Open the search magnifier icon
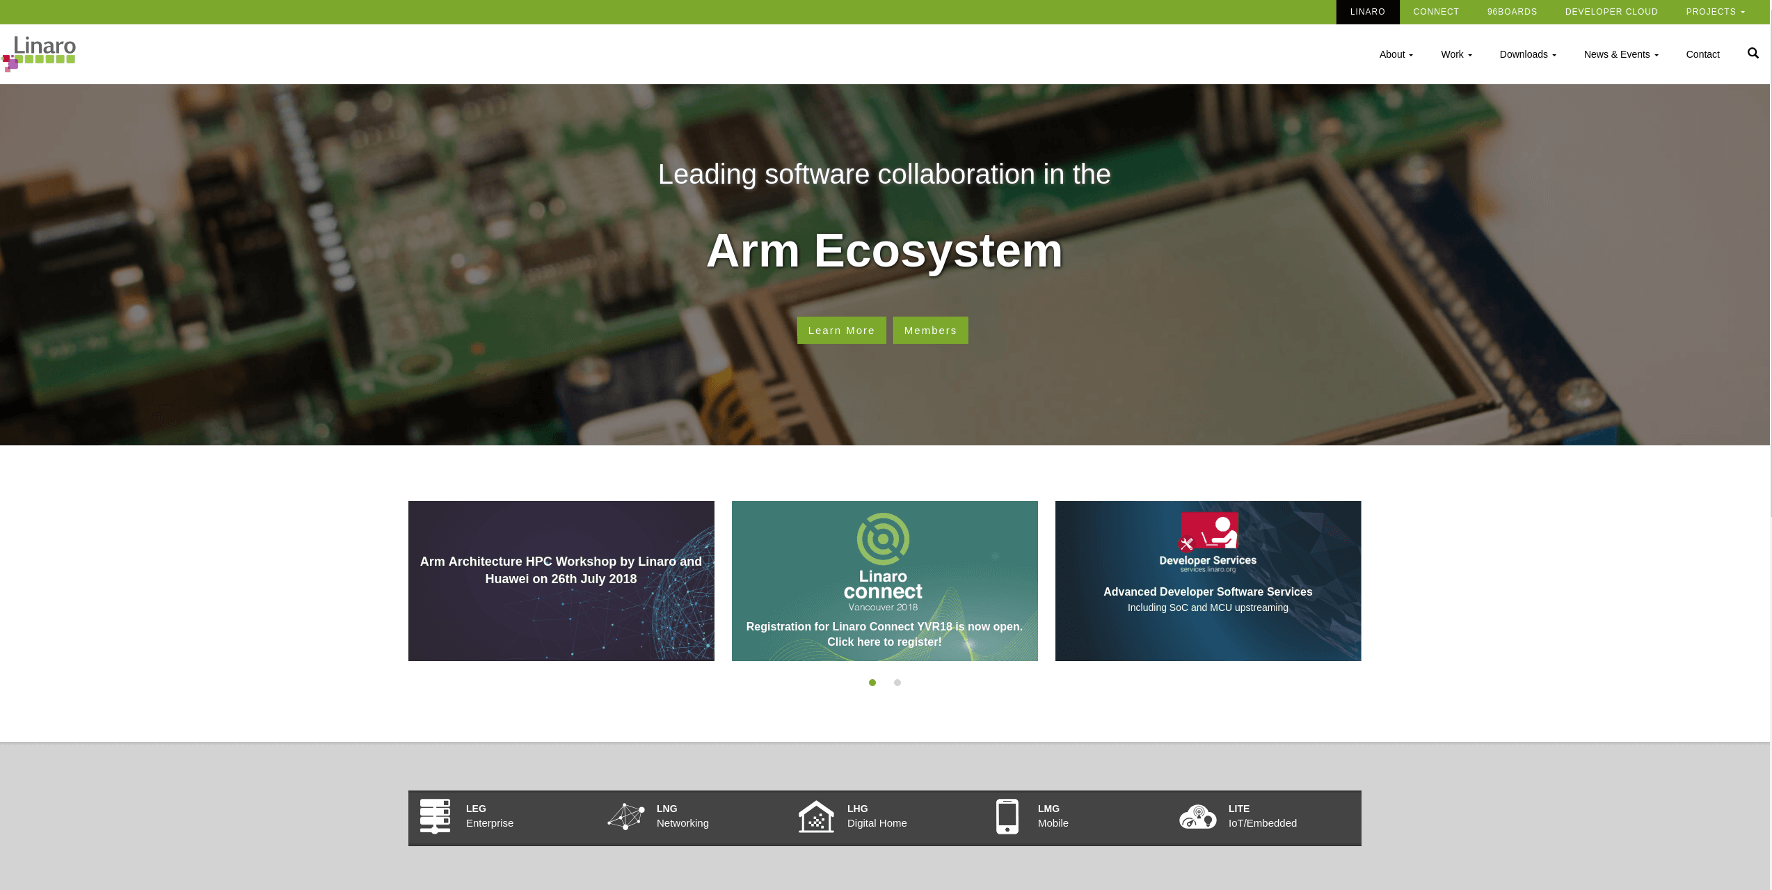Image resolution: width=1772 pixels, height=890 pixels. coord(1752,53)
